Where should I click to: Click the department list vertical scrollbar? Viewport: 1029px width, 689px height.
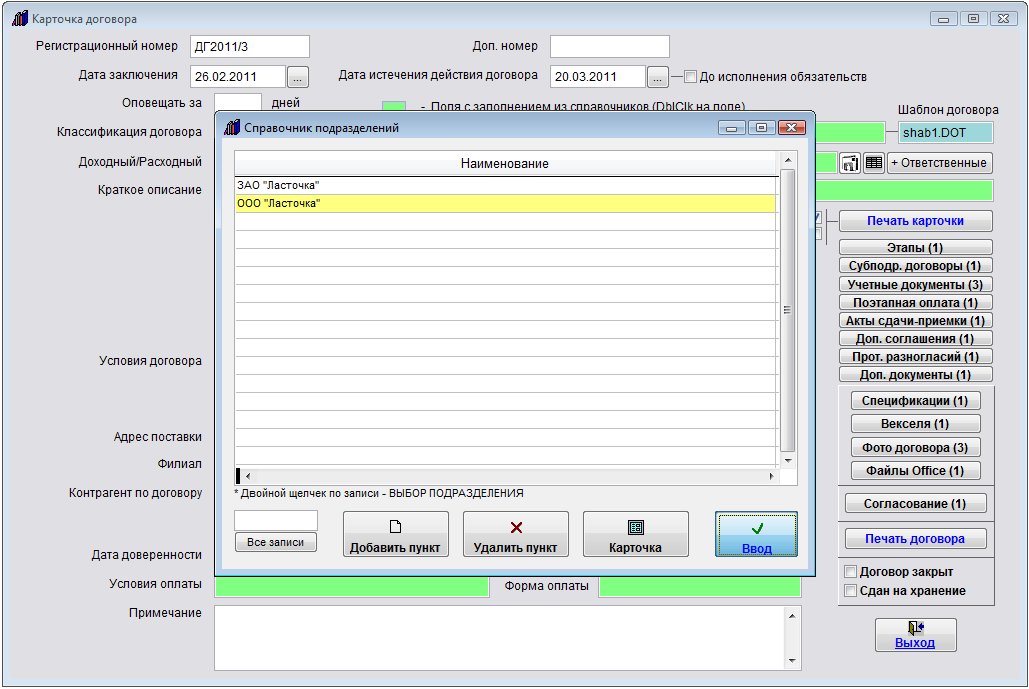click(788, 310)
